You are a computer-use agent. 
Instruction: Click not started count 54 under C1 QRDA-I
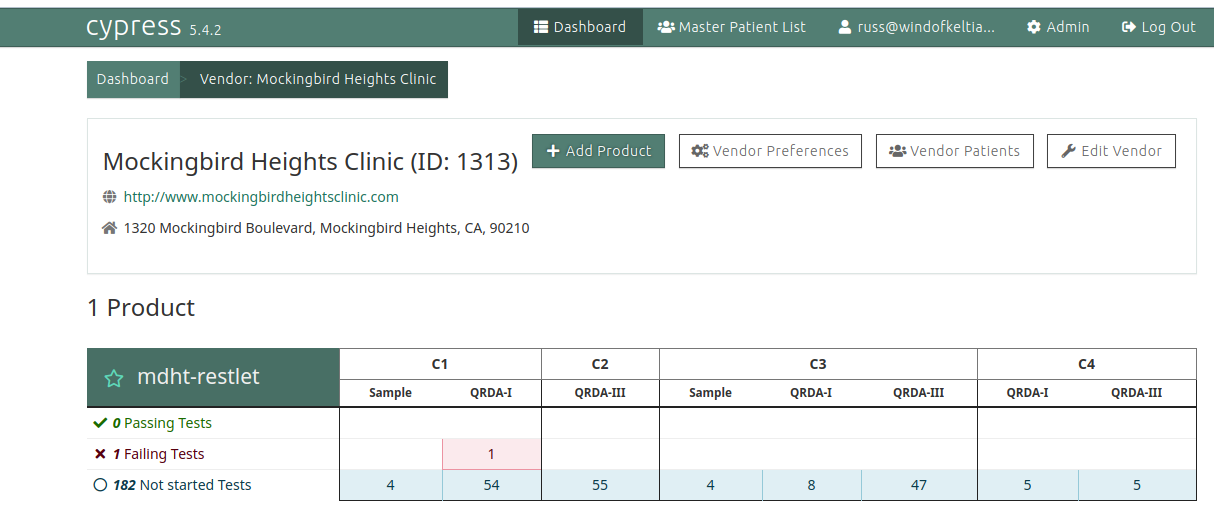tap(492, 485)
